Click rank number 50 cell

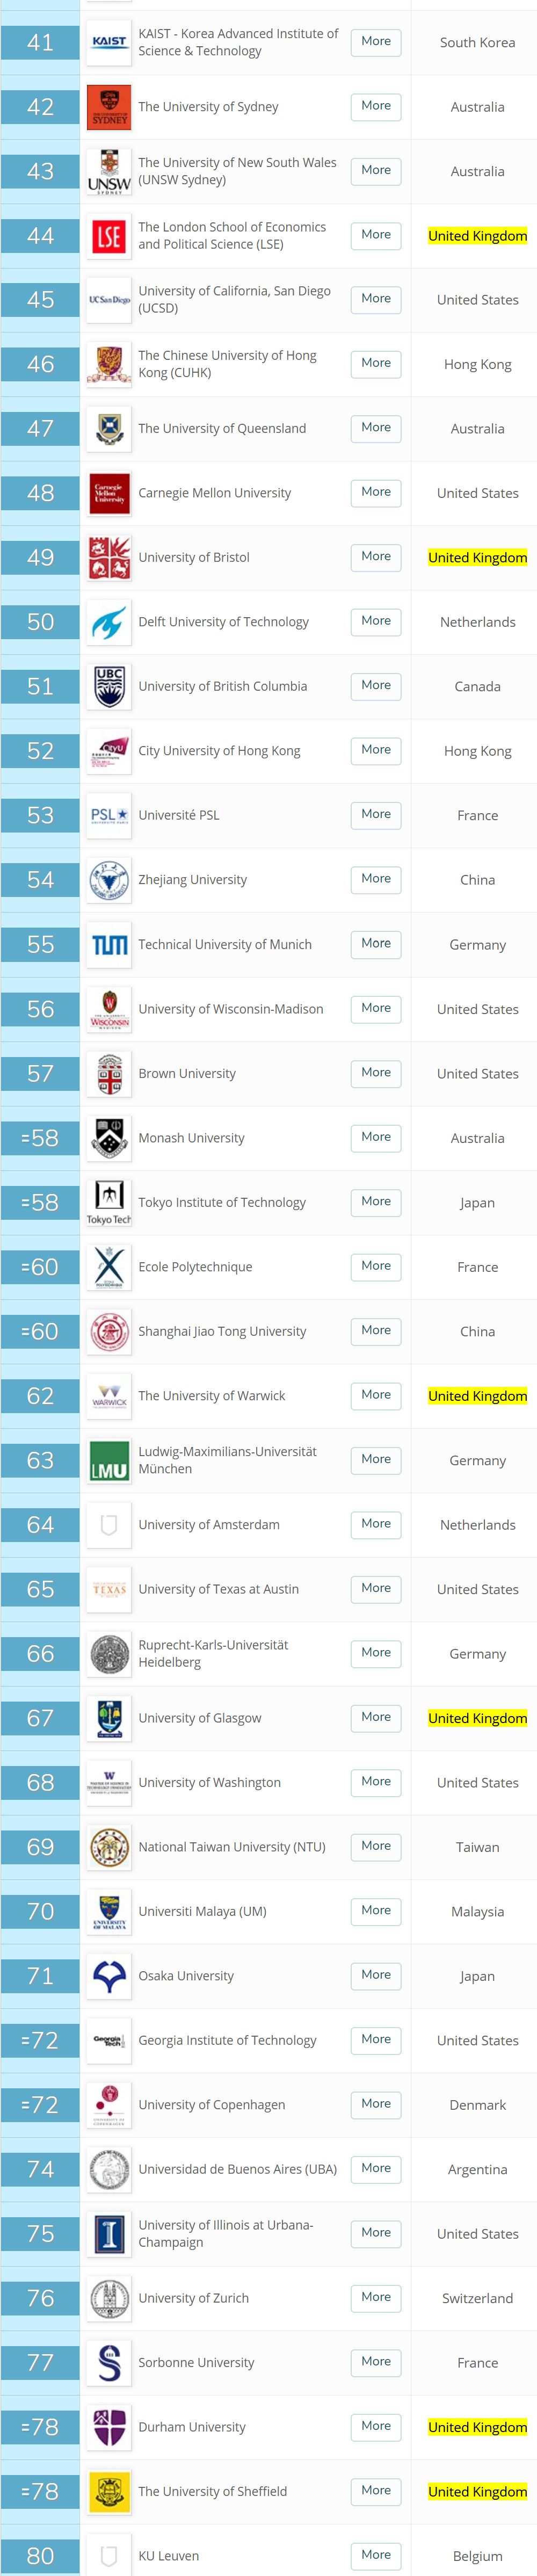pyautogui.click(x=40, y=622)
